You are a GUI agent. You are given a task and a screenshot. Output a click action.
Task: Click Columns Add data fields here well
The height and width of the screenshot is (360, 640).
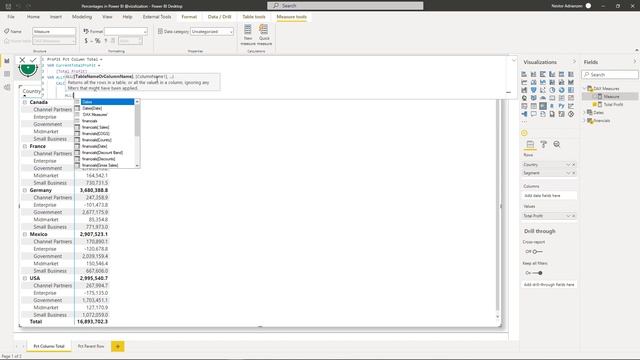click(x=549, y=196)
